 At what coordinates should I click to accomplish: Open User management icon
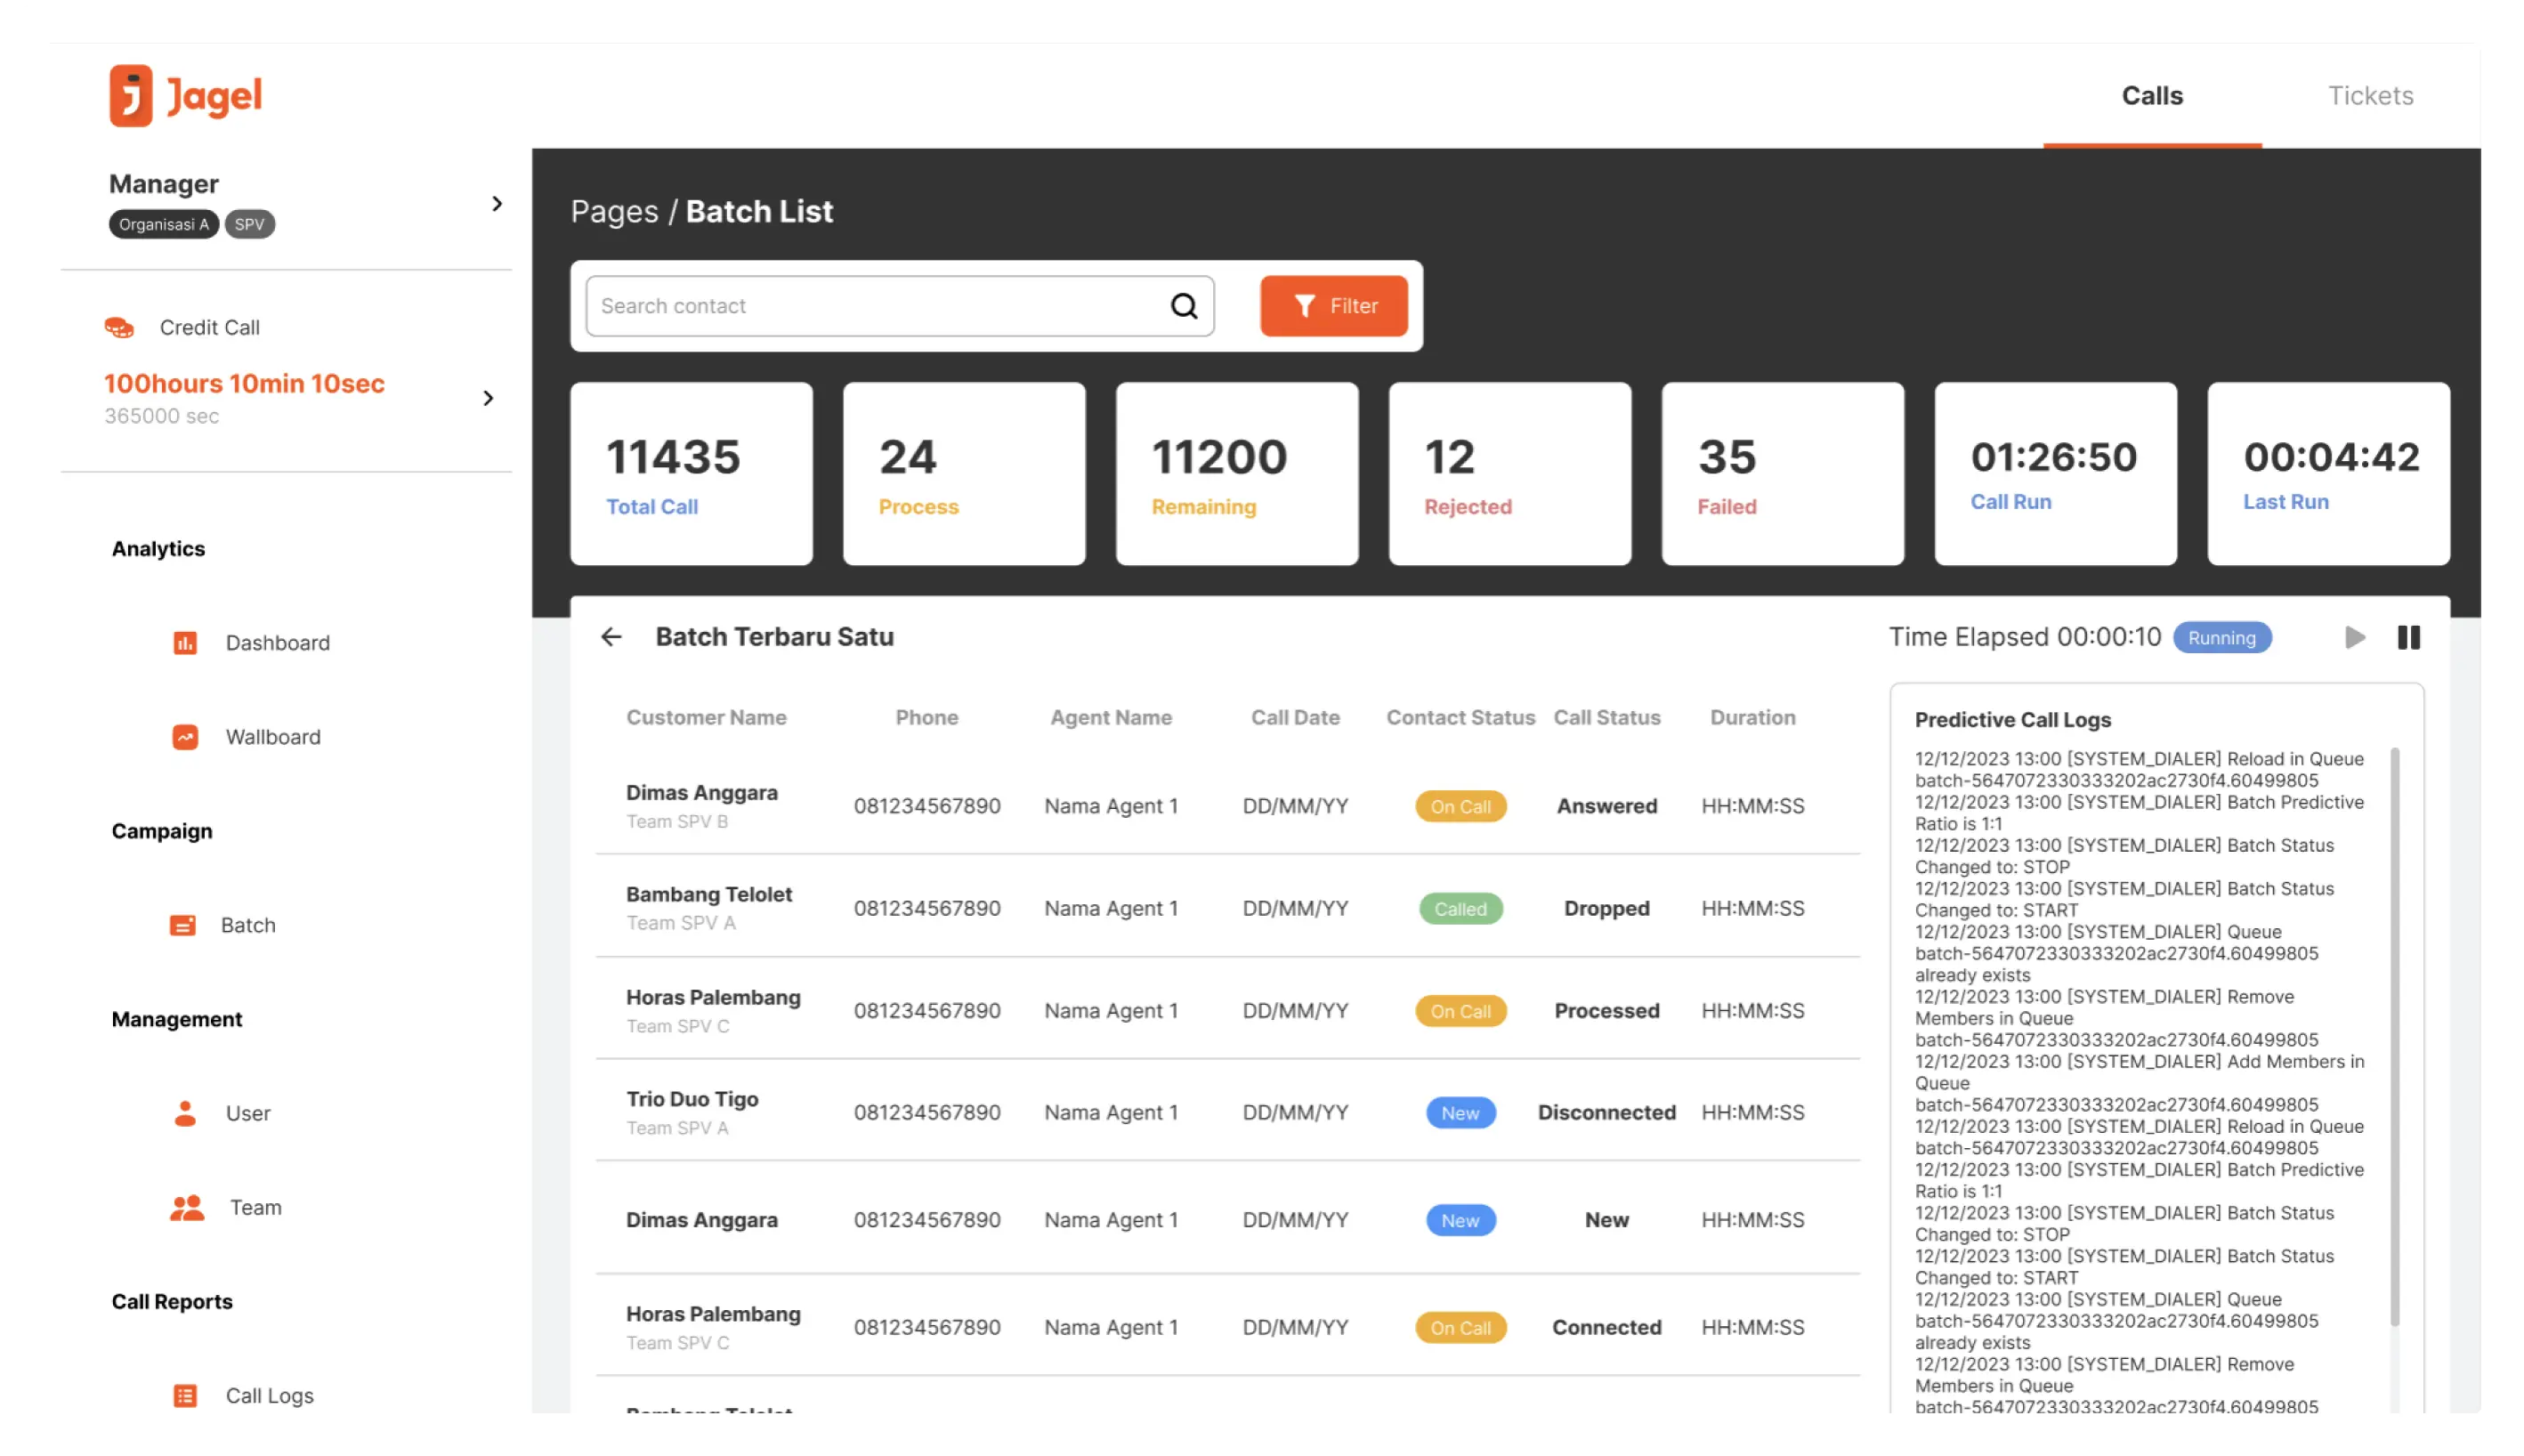[185, 1113]
